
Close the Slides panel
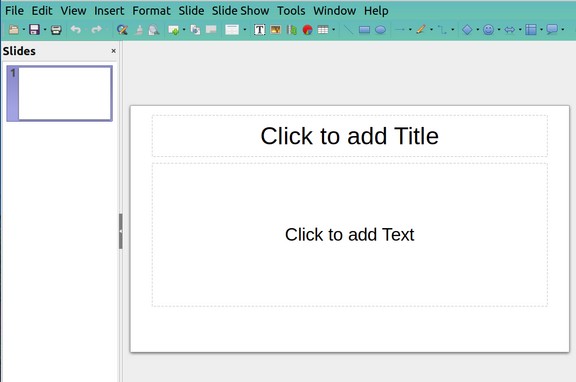pyautogui.click(x=114, y=51)
